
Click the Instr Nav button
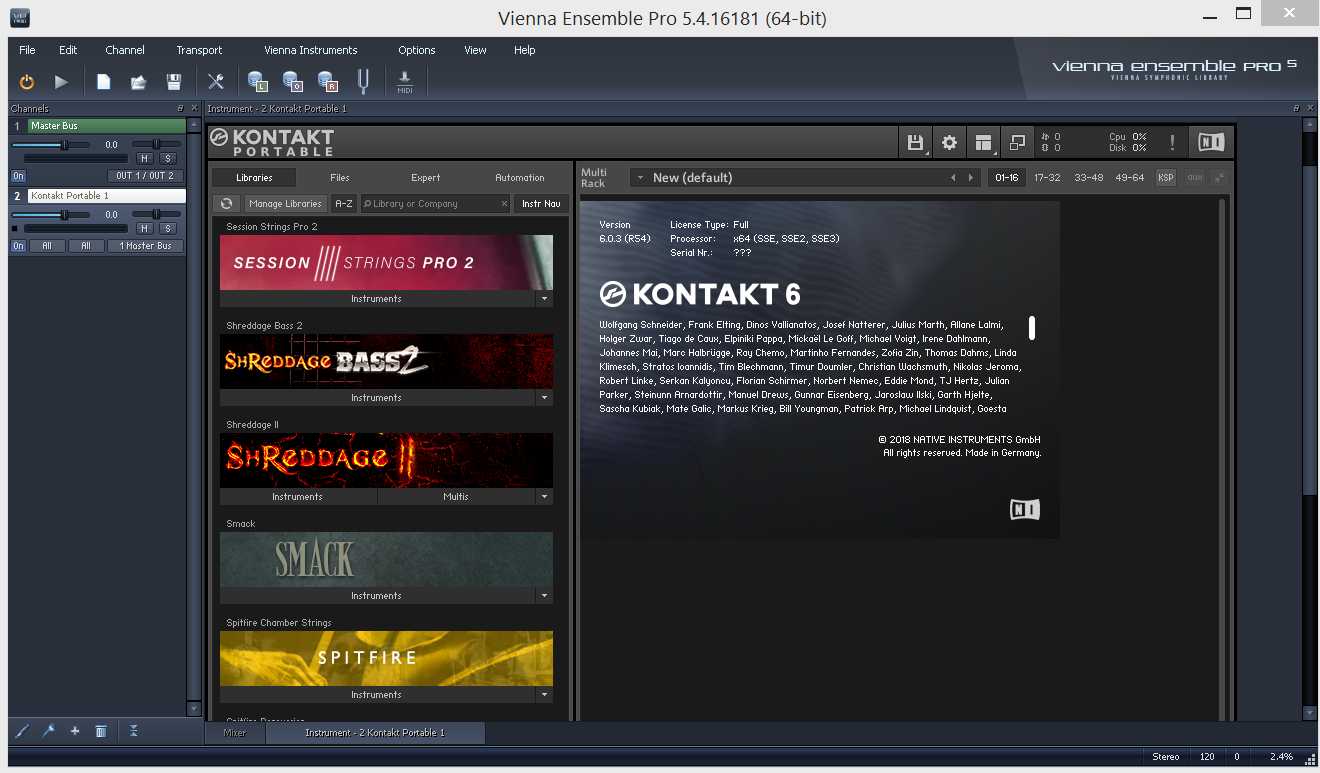541,203
